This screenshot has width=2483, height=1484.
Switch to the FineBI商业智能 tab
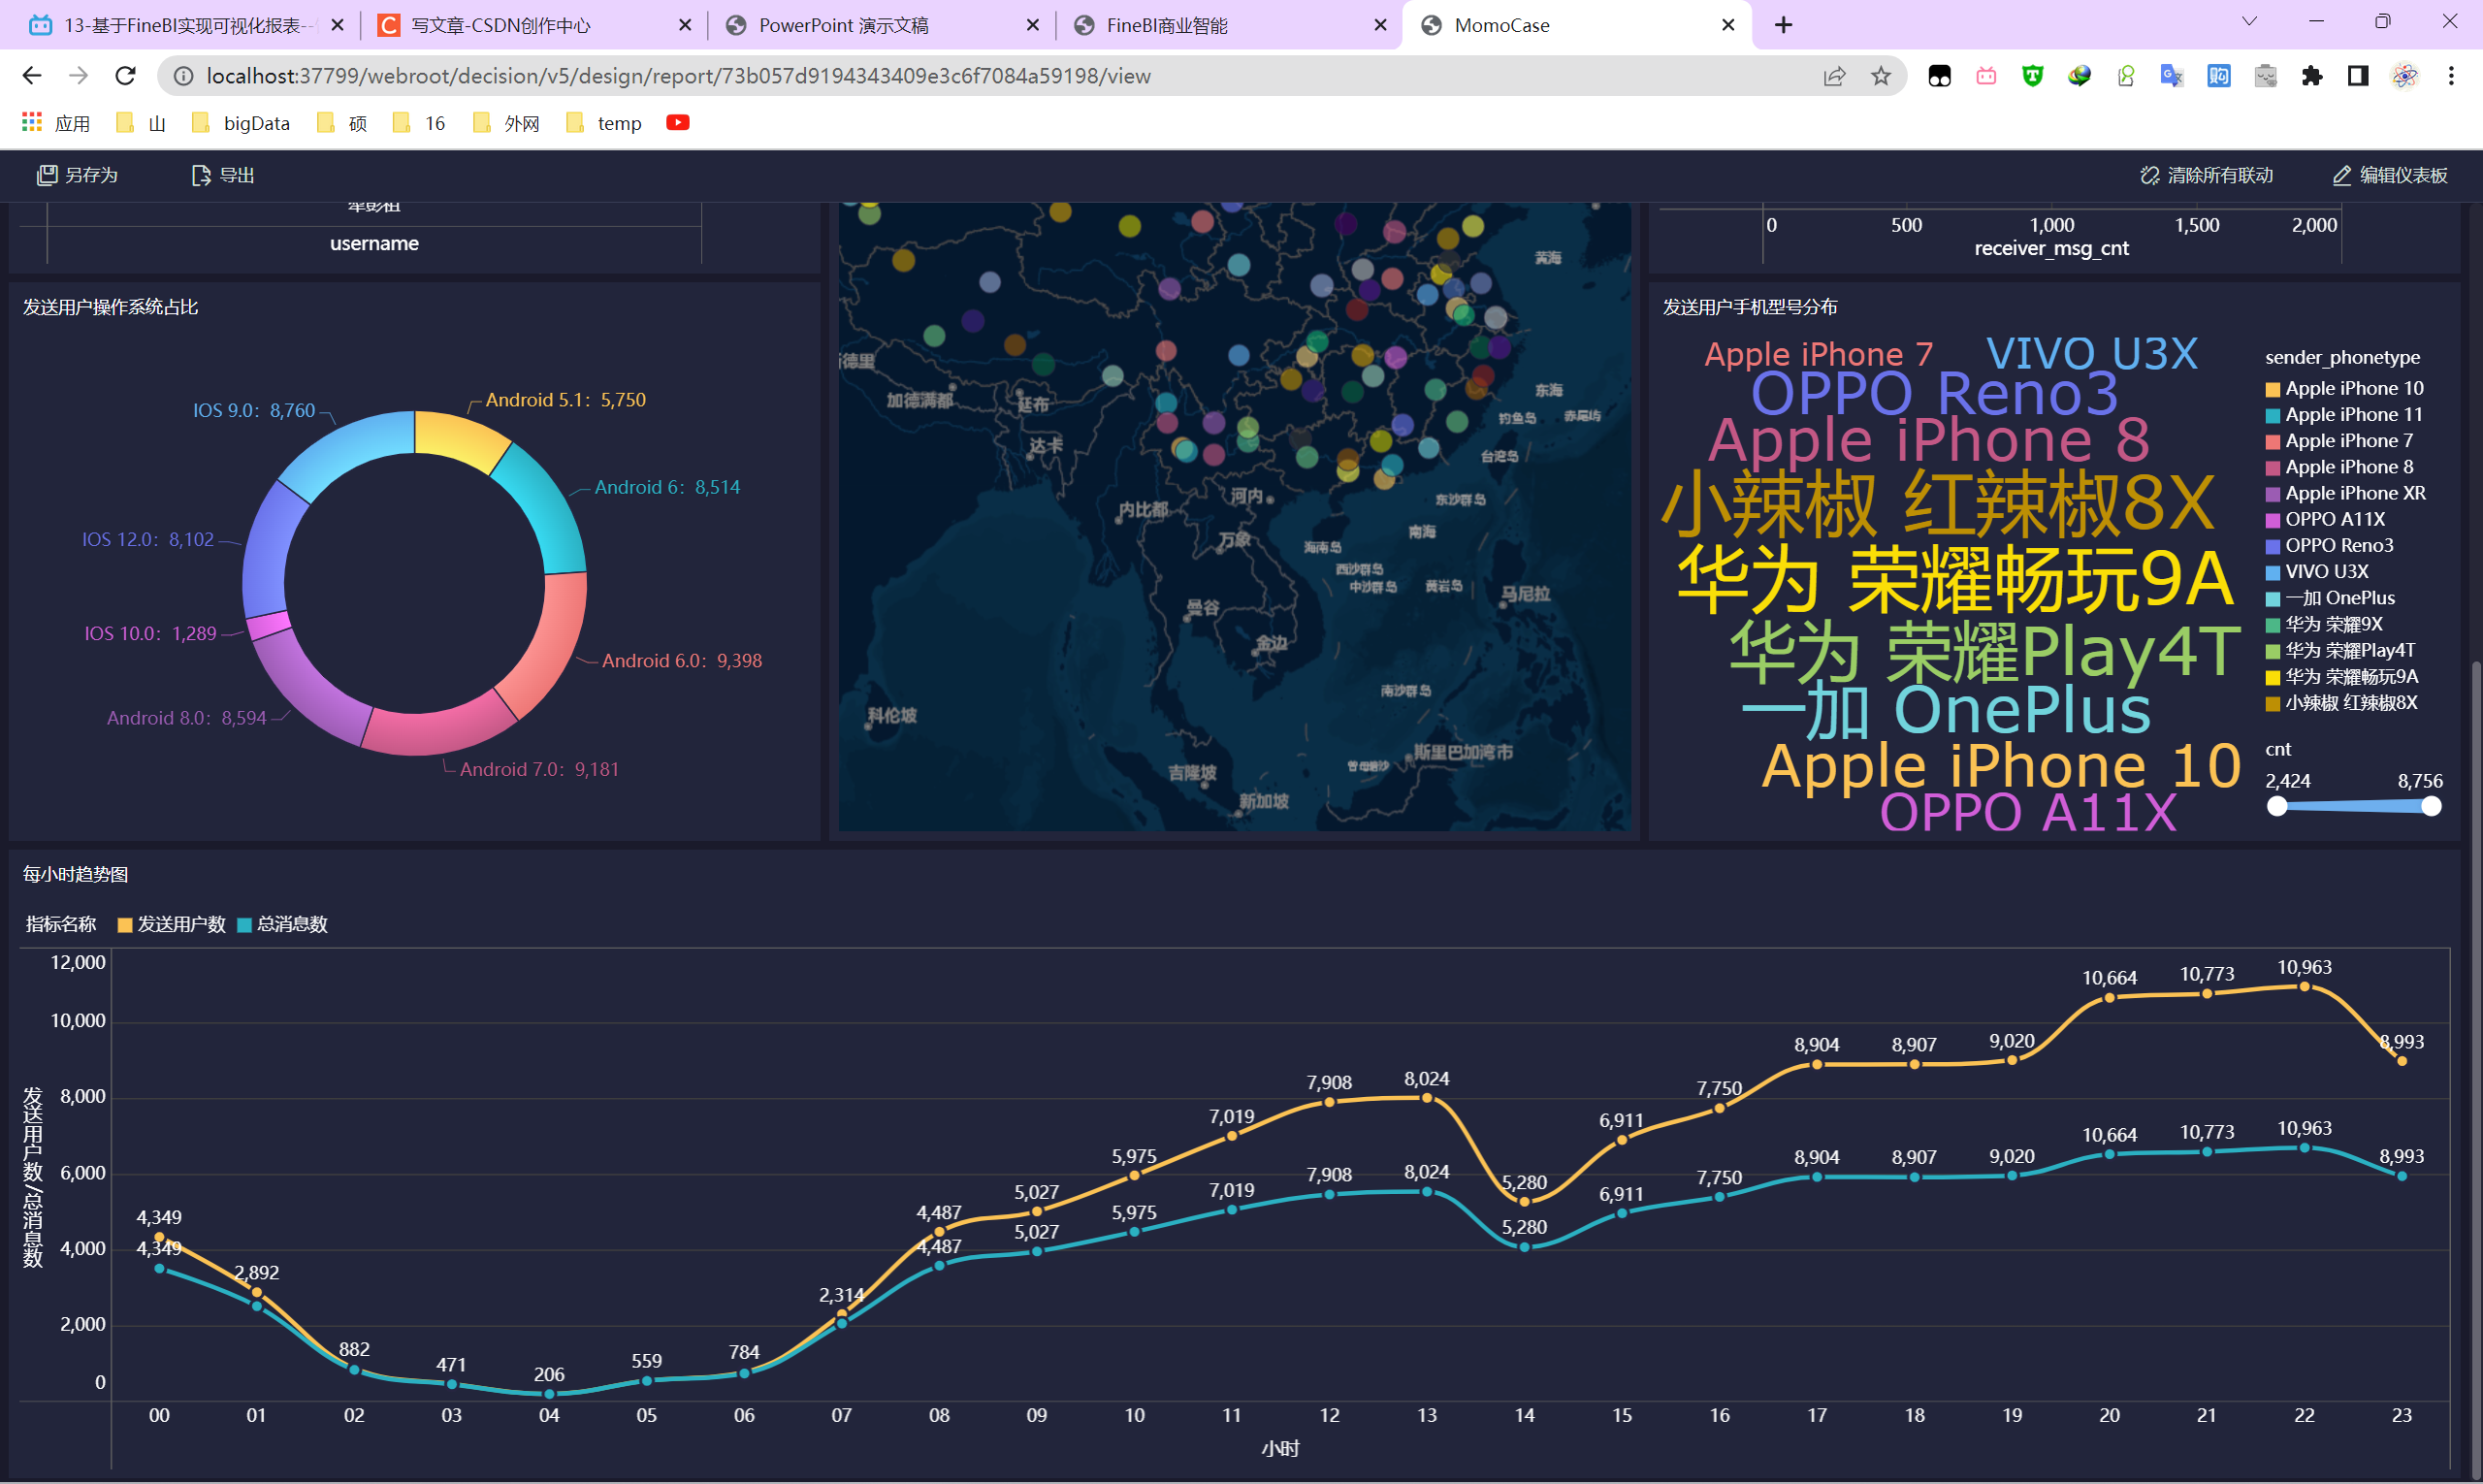(1165, 25)
